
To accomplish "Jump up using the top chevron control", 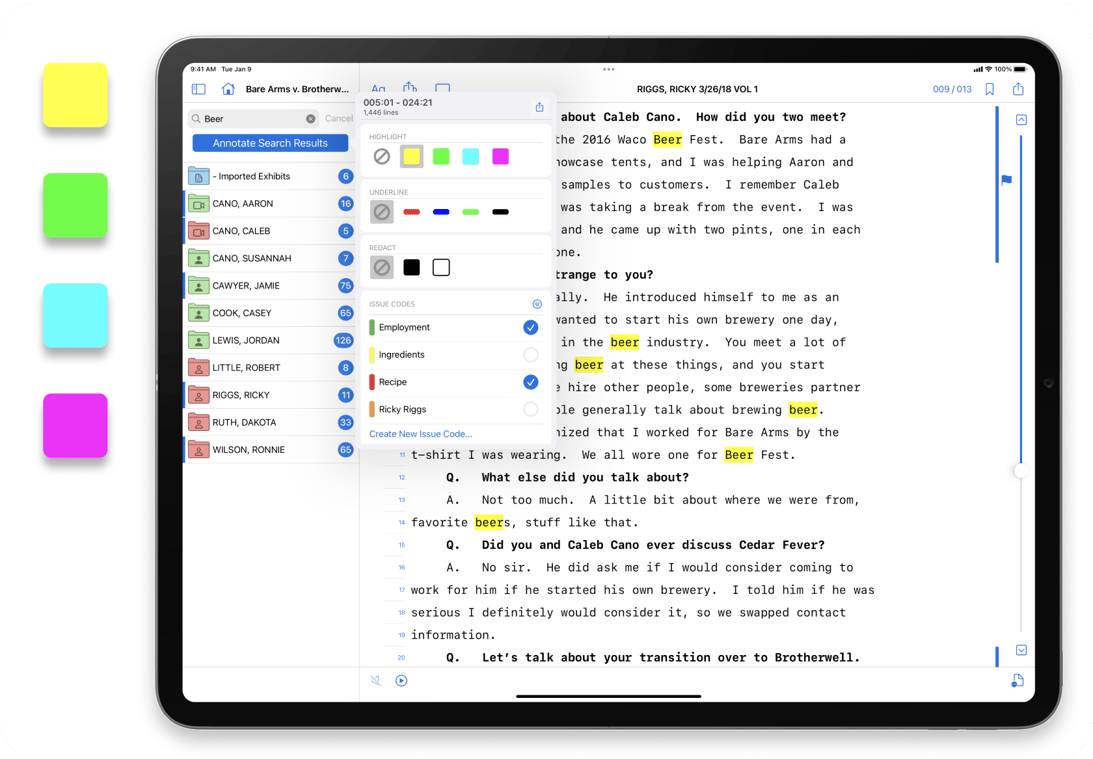I will 1021,119.
